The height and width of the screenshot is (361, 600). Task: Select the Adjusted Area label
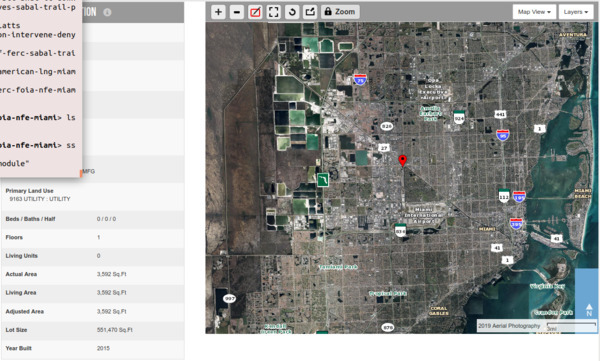tap(24, 311)
